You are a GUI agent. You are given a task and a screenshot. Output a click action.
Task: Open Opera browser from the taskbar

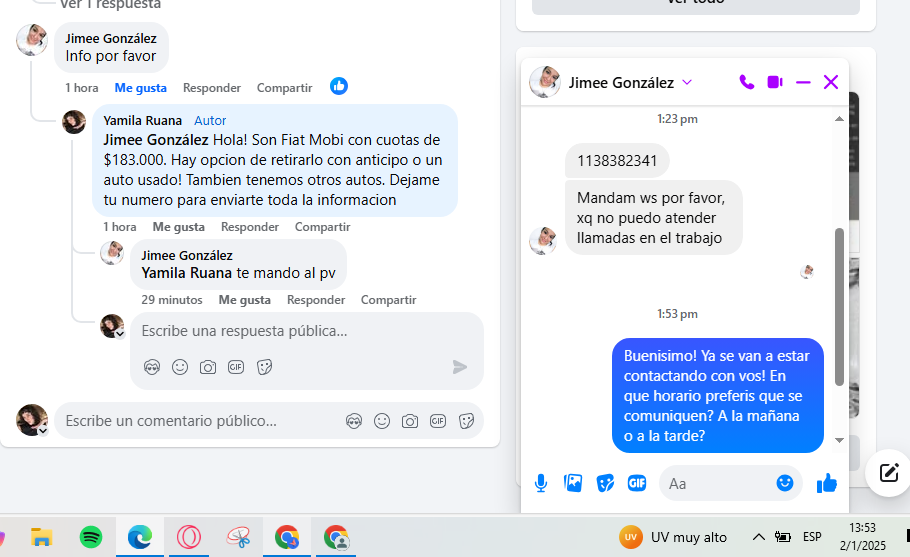tap(189, 537)
